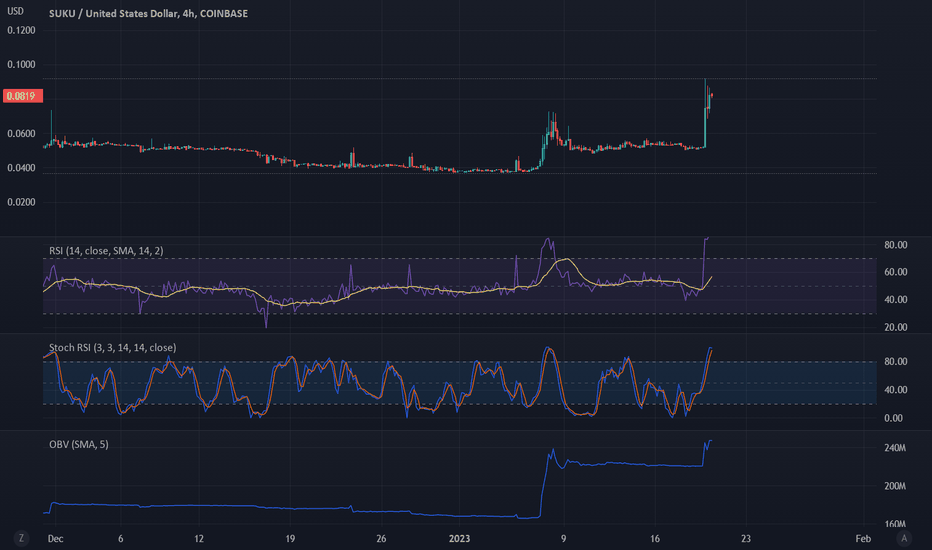
Task: Click the Stoch RSI 0.00 scale value
Action: point(893,418)
